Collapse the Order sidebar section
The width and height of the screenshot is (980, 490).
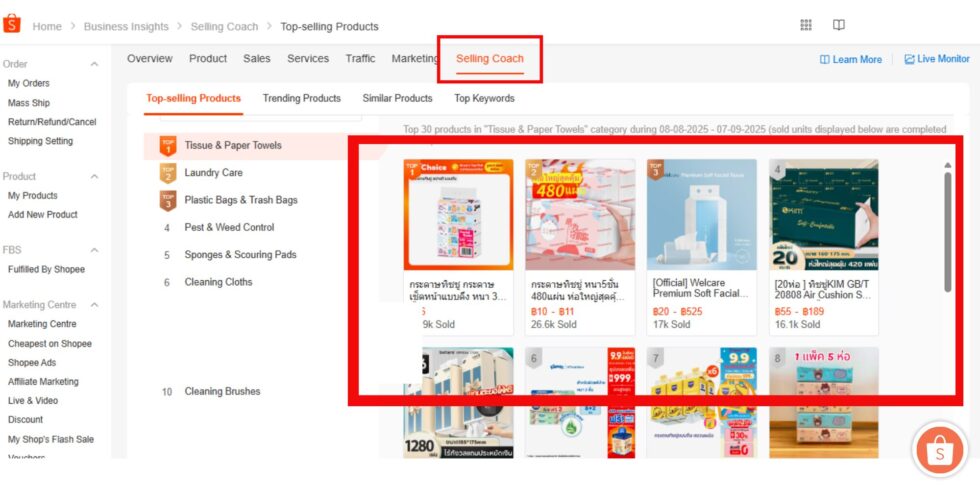pos(94,64)
